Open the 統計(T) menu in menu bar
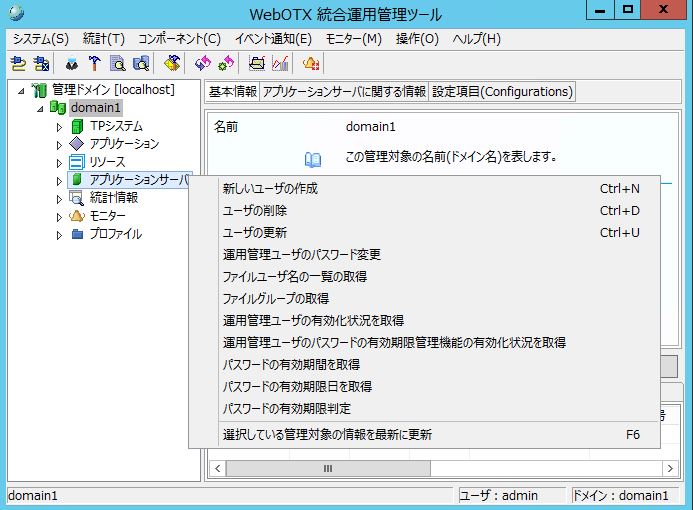 [x=103, y=39]
